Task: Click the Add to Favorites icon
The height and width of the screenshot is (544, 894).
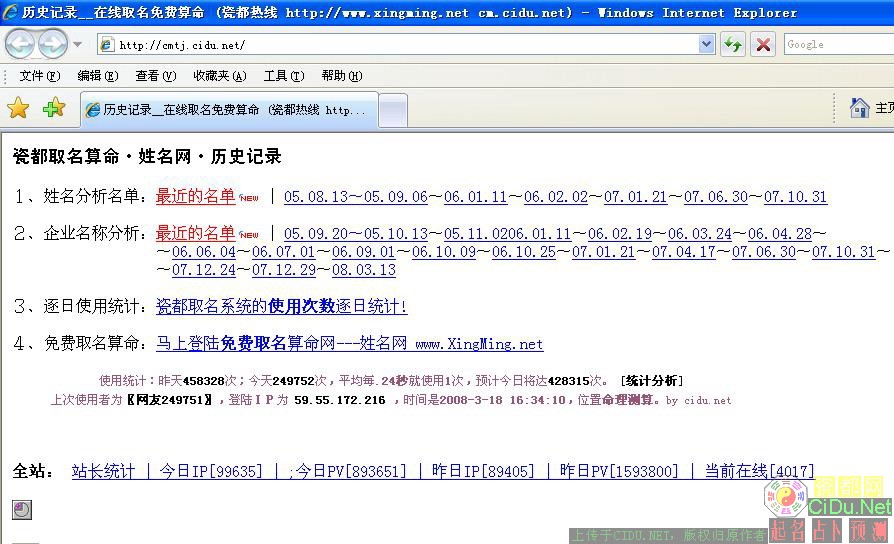Action: click(53, 108)
